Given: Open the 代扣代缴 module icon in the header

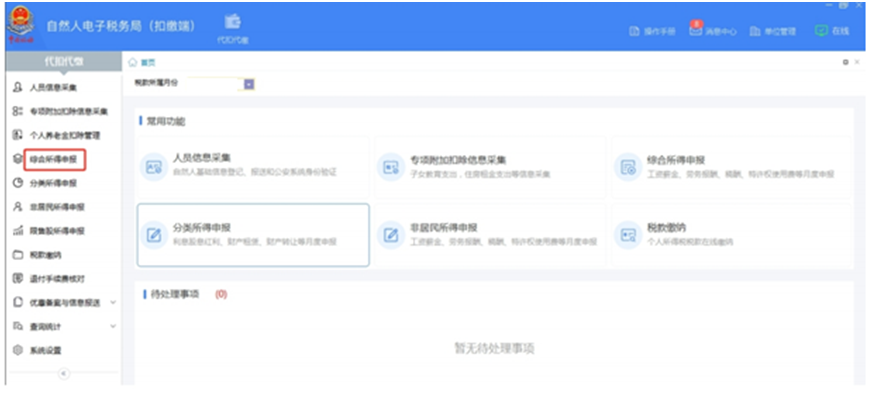Looking at the screenshot, I should [233, 28].
